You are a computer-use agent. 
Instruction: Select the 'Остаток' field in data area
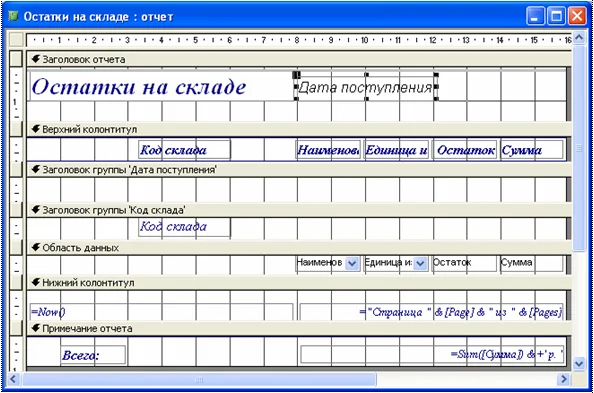pyautogui.click(x=465, y=263)
